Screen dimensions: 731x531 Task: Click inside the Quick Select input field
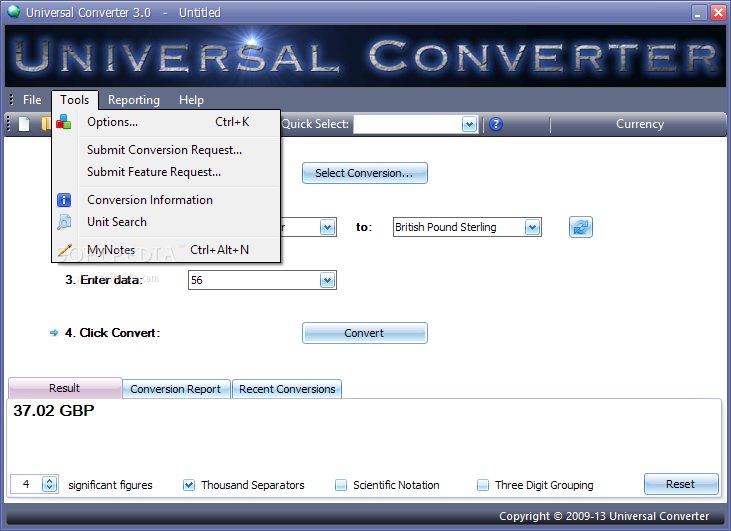point(407,124)
